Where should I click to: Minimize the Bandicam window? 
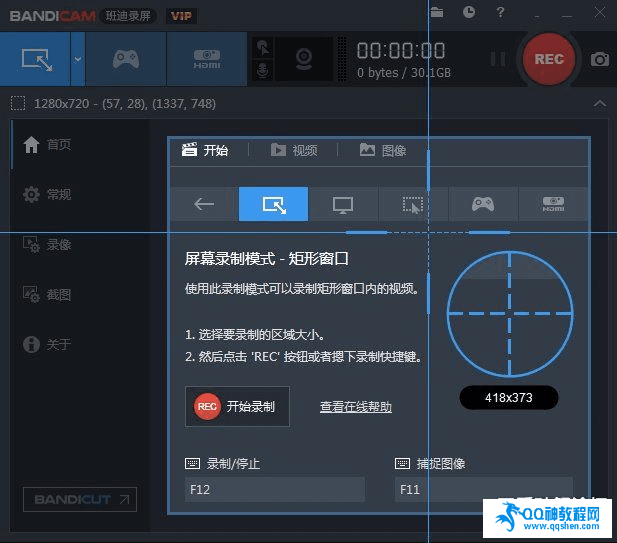click(567, 14)
